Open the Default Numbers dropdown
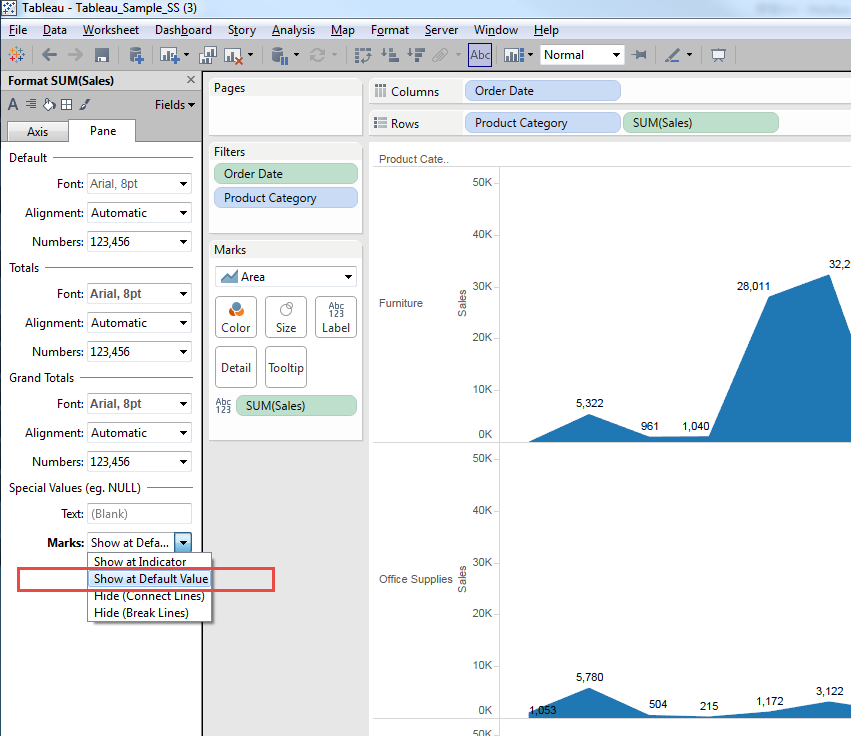 pos(139,242)
